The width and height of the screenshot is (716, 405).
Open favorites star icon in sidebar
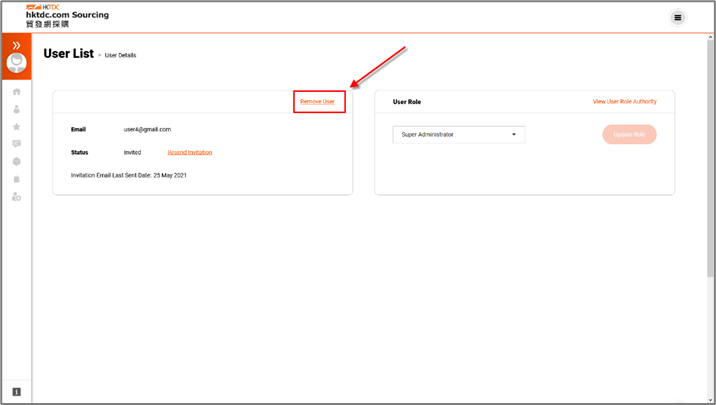point(16,127)
